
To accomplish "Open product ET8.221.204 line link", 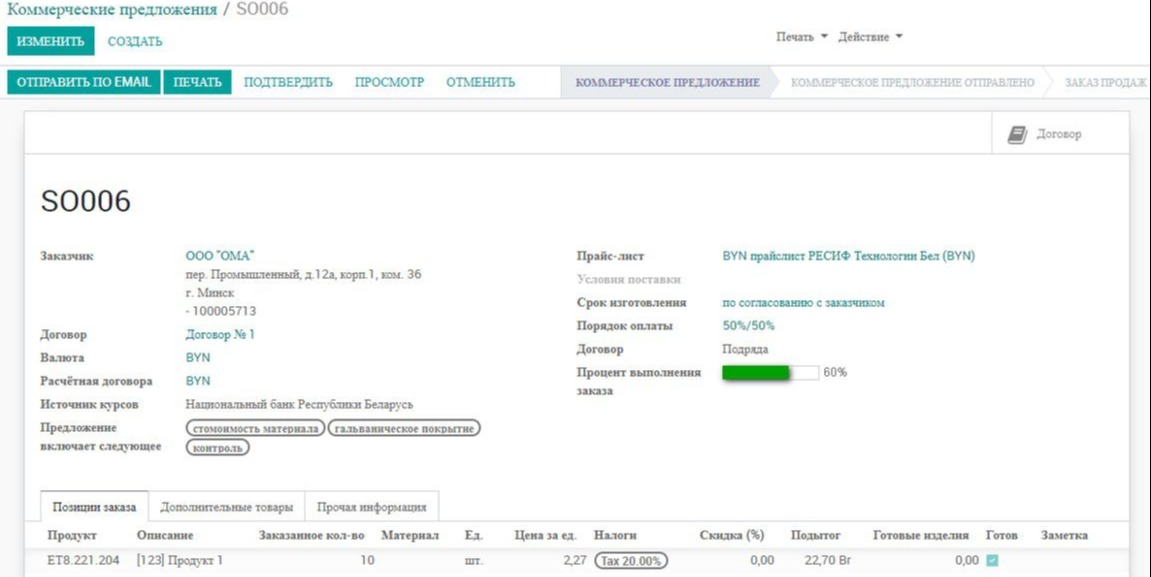I will pyautogui.click(x=80, y=560).
